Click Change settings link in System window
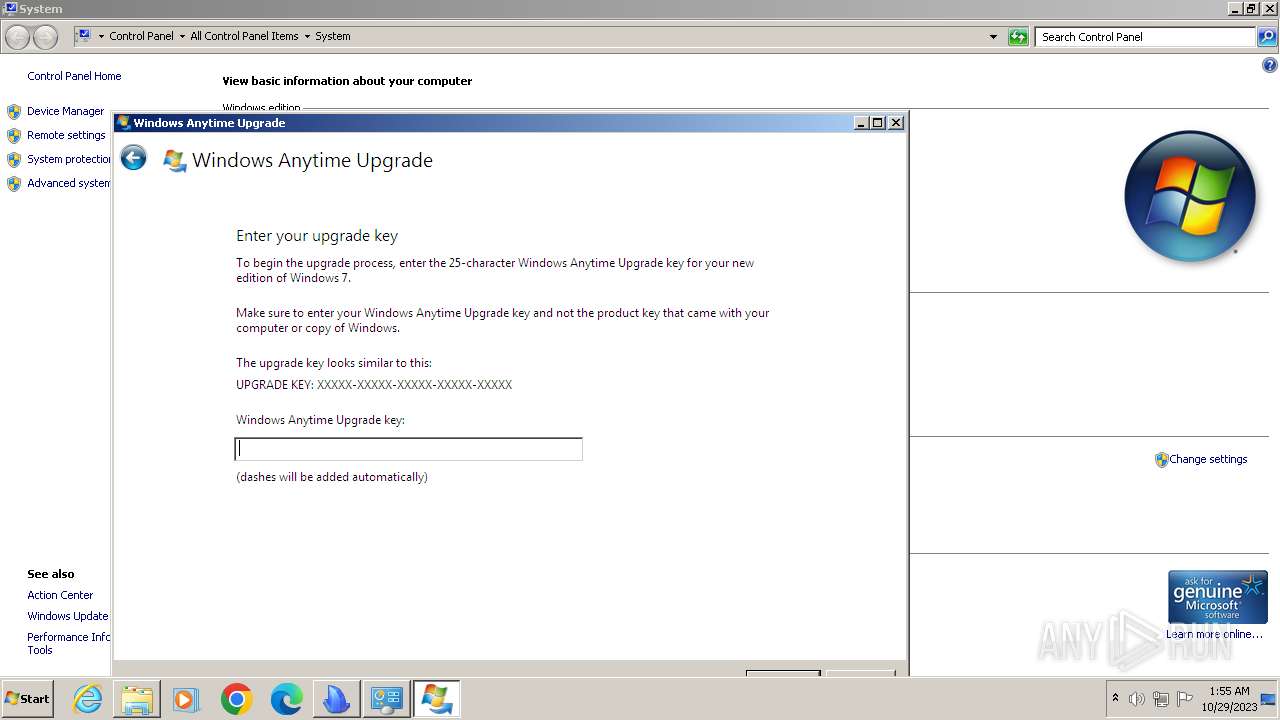This screenshot has height=720, width=1280. click(1208, 459)
